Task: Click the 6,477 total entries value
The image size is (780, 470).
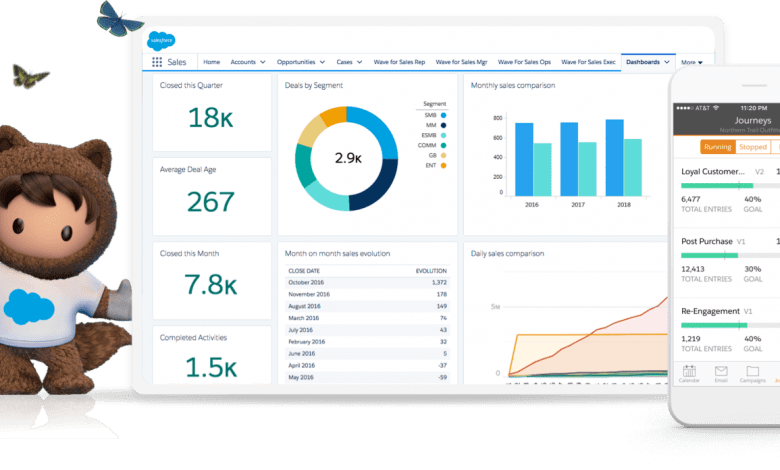Action: coord(690,199)
